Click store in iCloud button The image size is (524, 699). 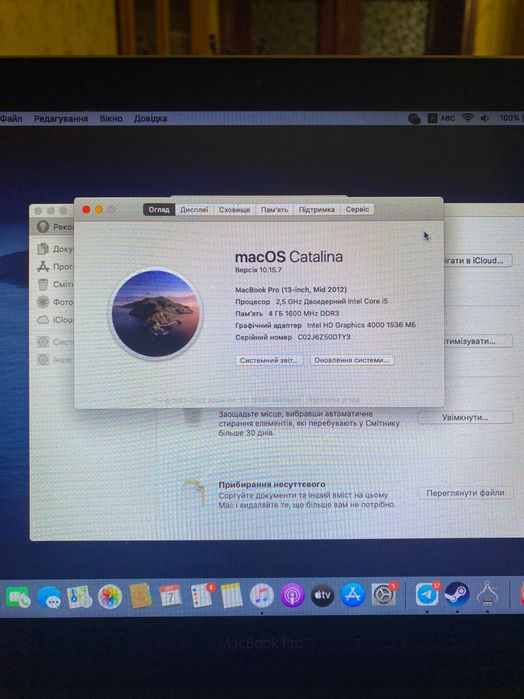click(476, 260)
